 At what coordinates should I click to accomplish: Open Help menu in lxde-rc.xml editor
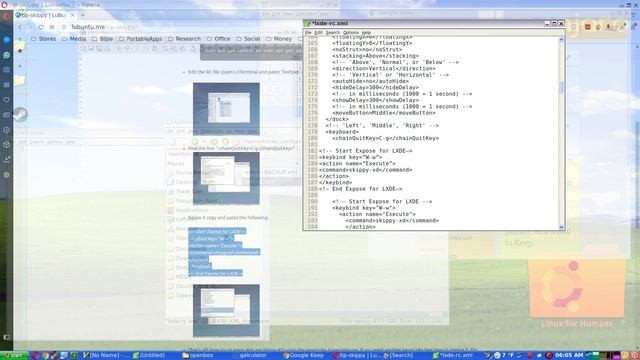point(366,32)
